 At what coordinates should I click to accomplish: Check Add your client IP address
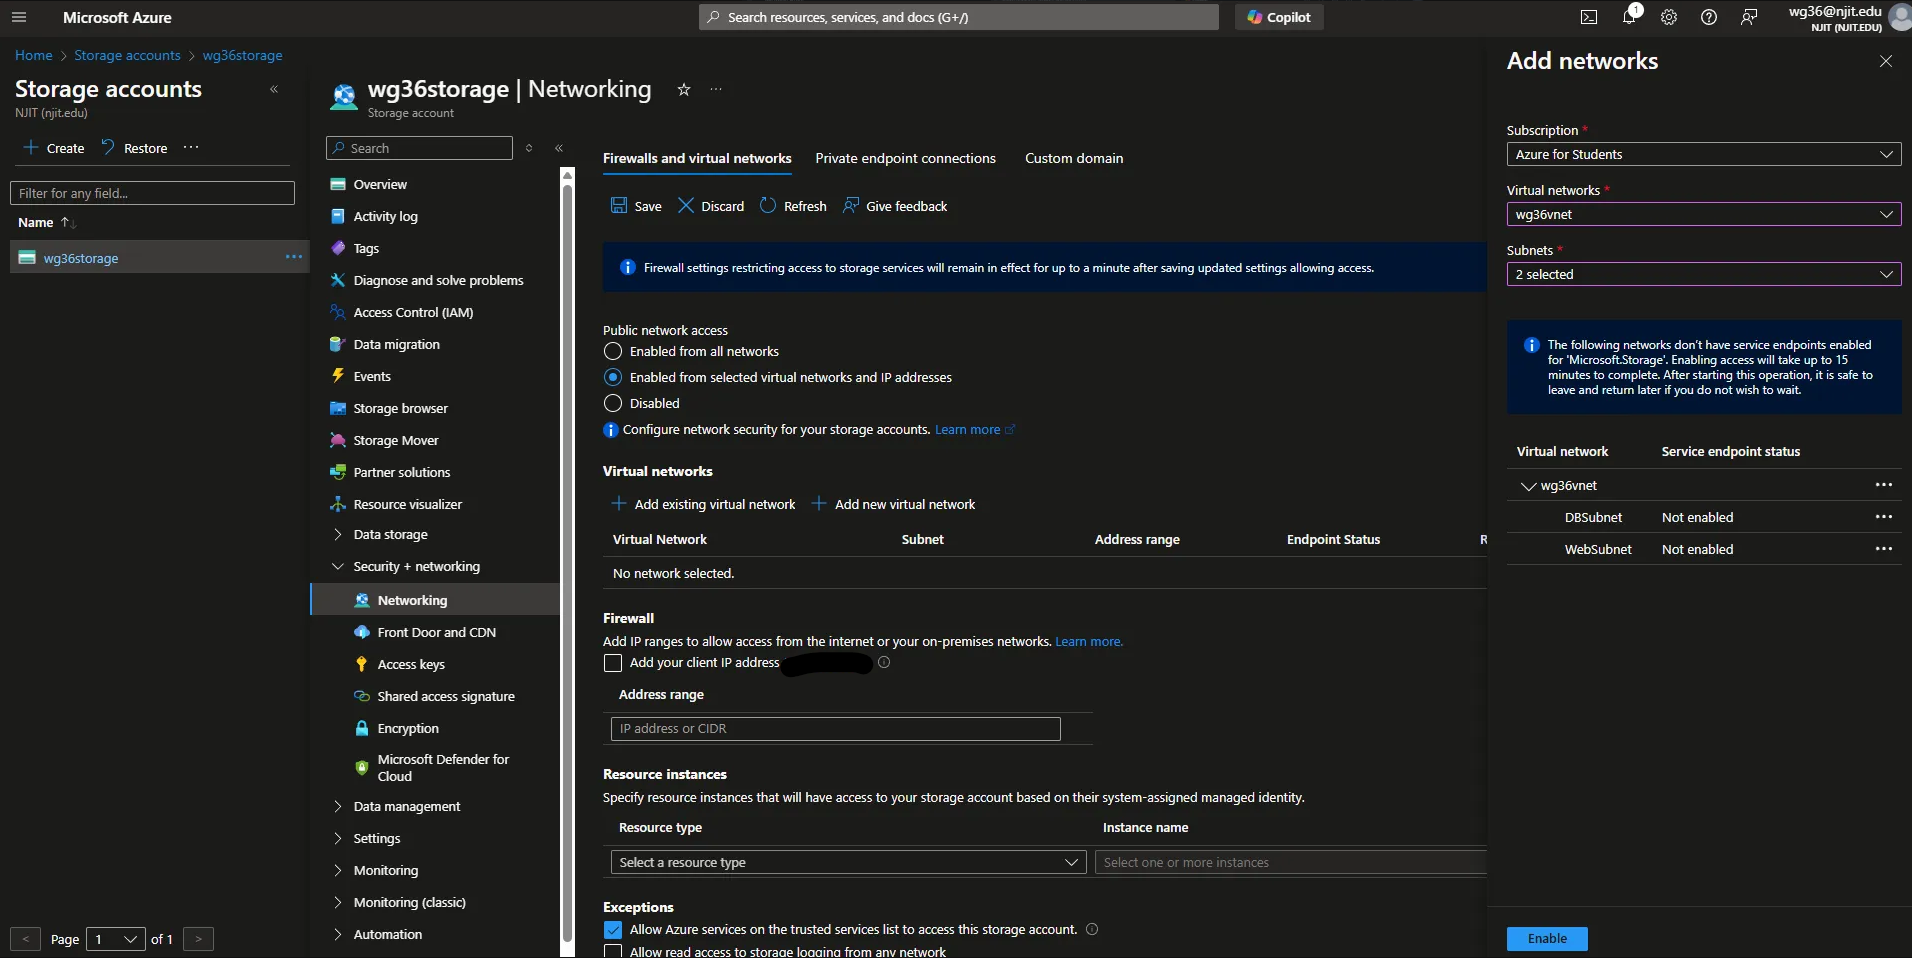[613, 663]
